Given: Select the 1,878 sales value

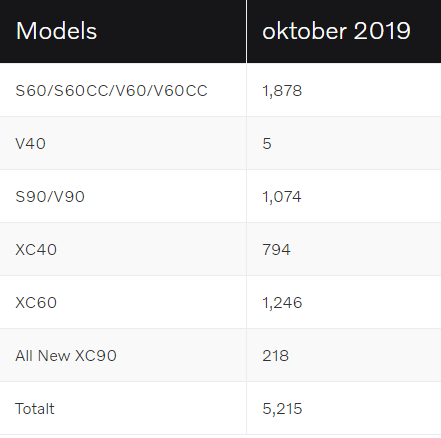Looking at the screenshot, I should click(282, 91).
